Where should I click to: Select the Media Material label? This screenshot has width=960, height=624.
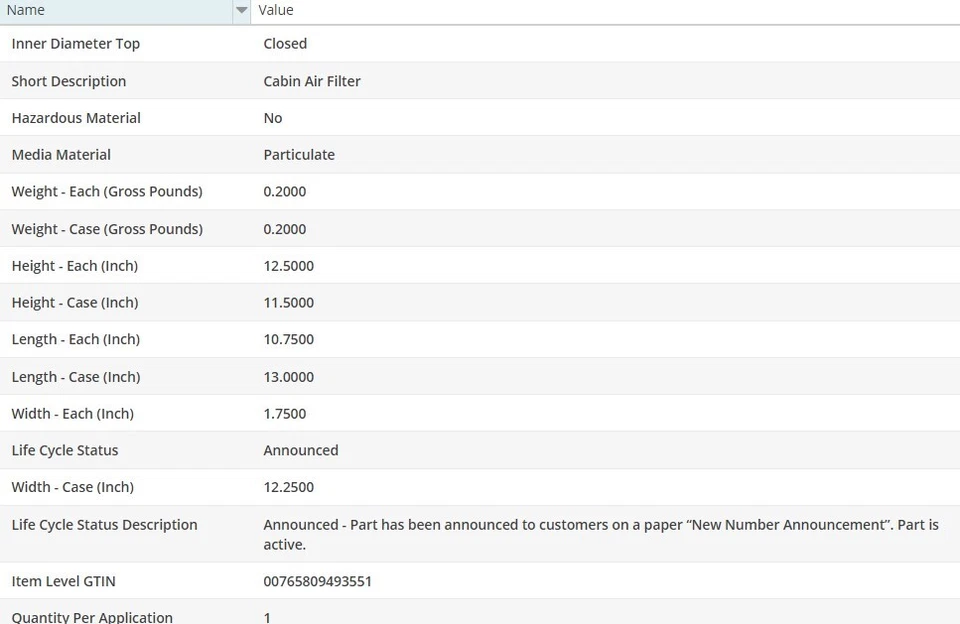tap(61, 155)
